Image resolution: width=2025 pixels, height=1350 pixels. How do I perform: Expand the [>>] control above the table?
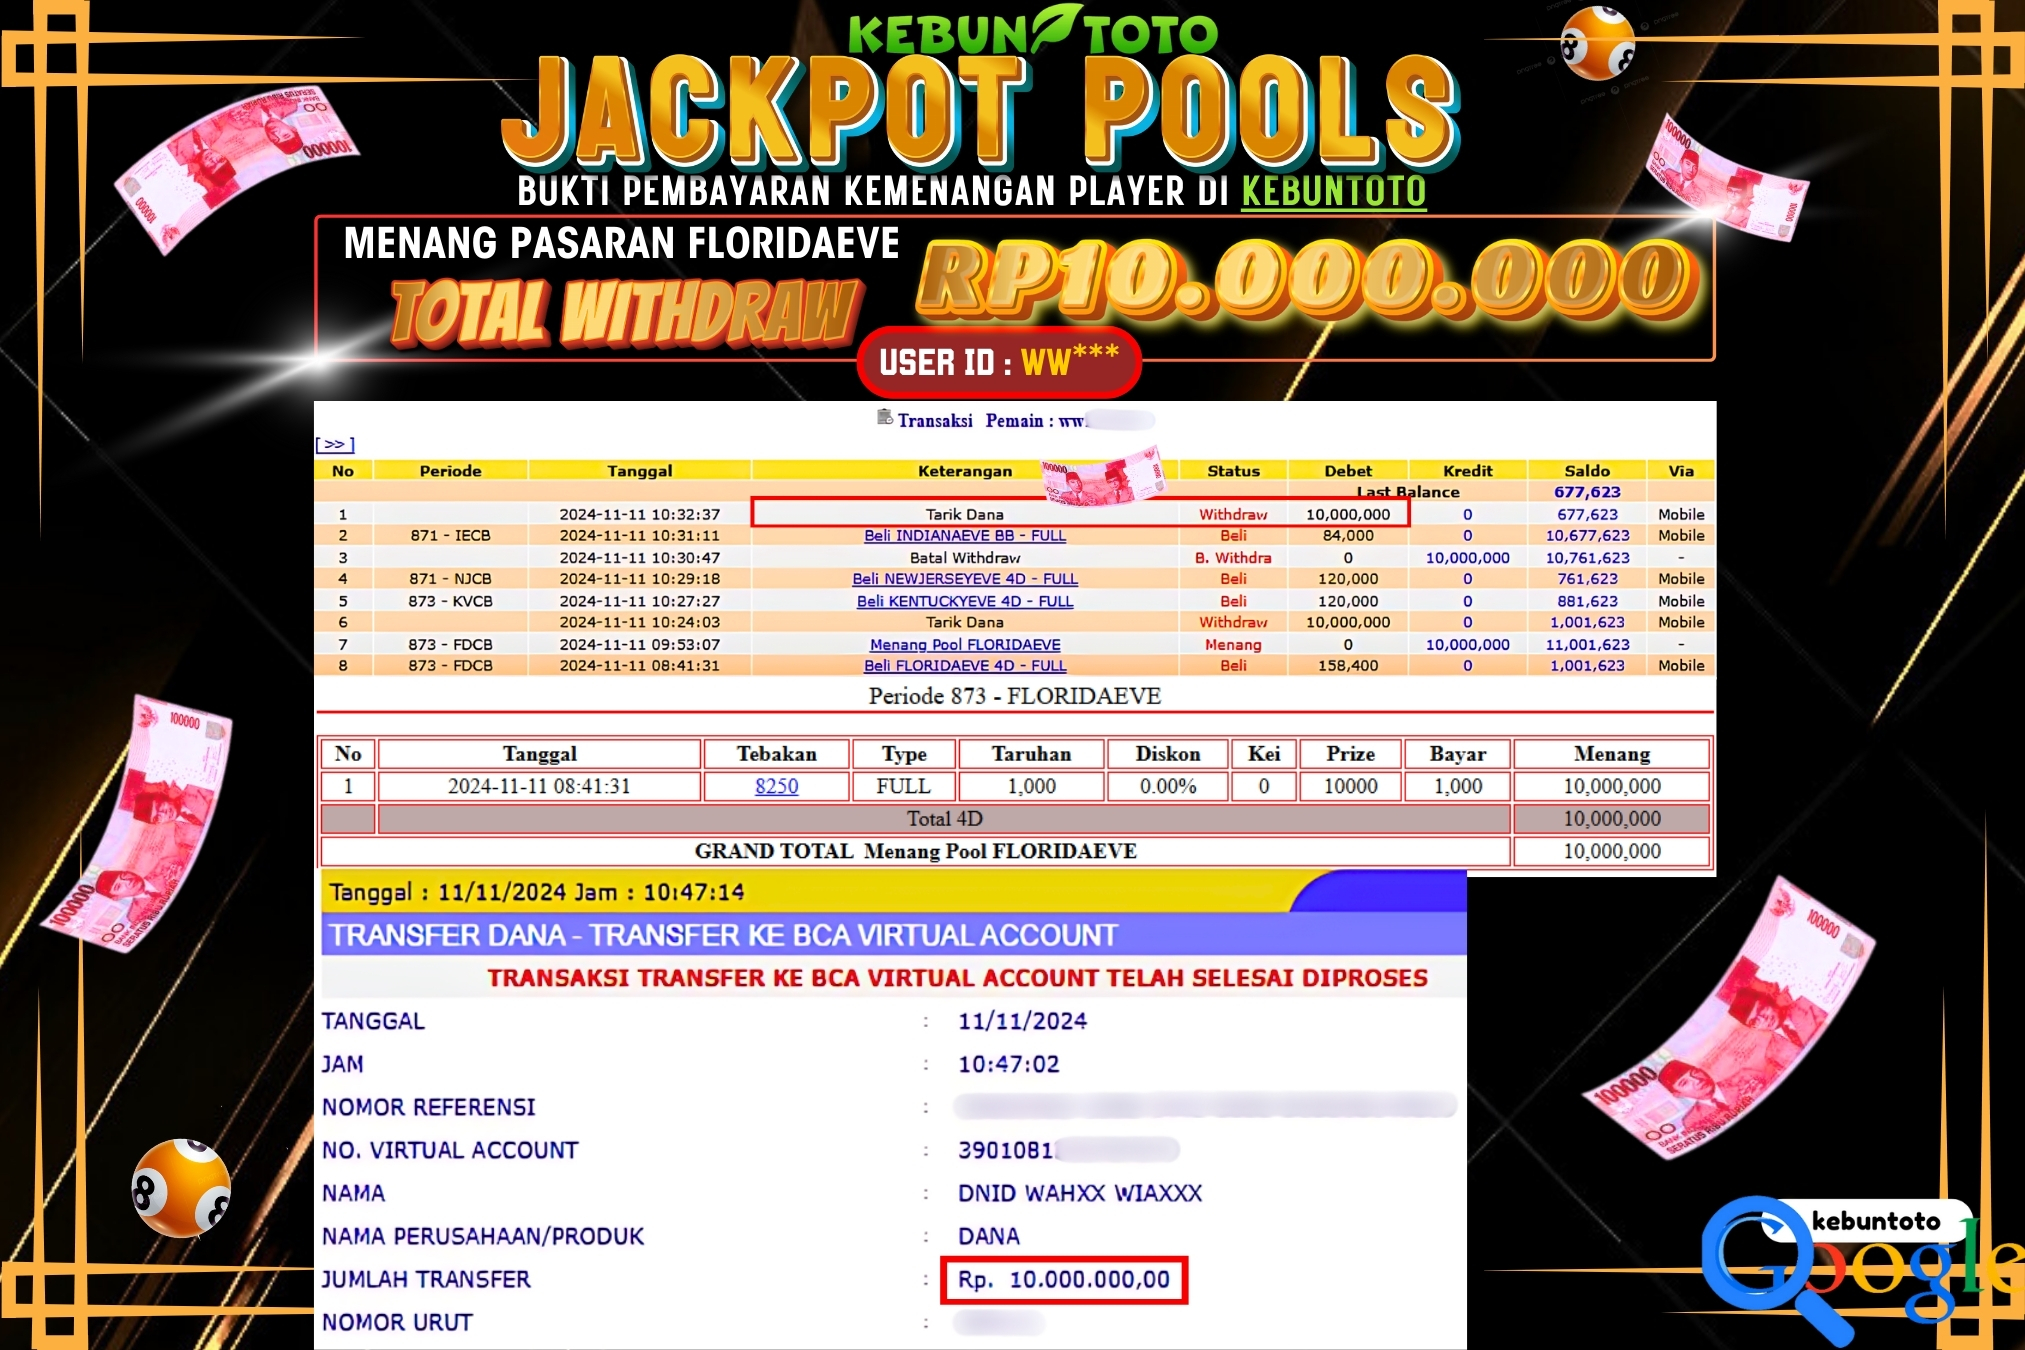(334, 444)
